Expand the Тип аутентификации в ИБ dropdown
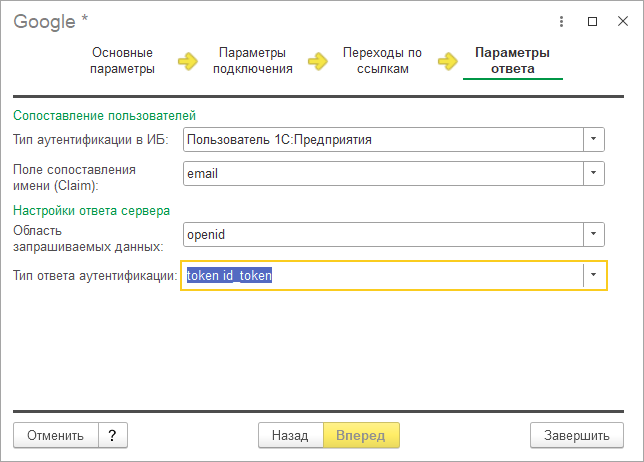This screenshot has height=462, width=644. tap(594, 139)
